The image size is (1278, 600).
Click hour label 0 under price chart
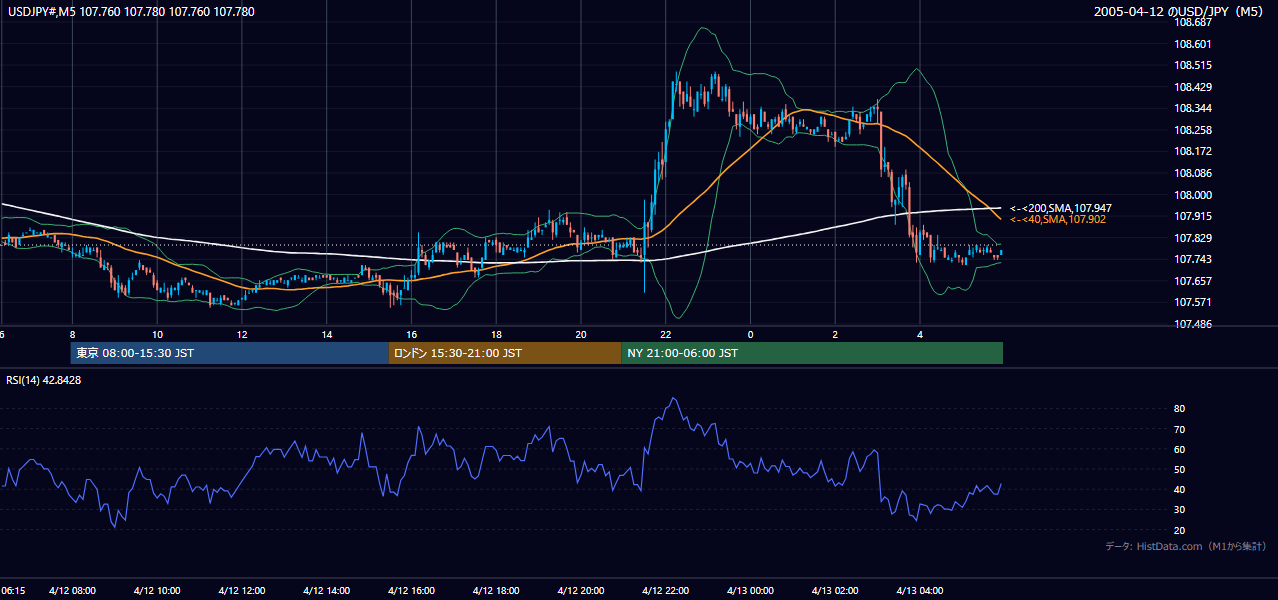coord(750,334)
